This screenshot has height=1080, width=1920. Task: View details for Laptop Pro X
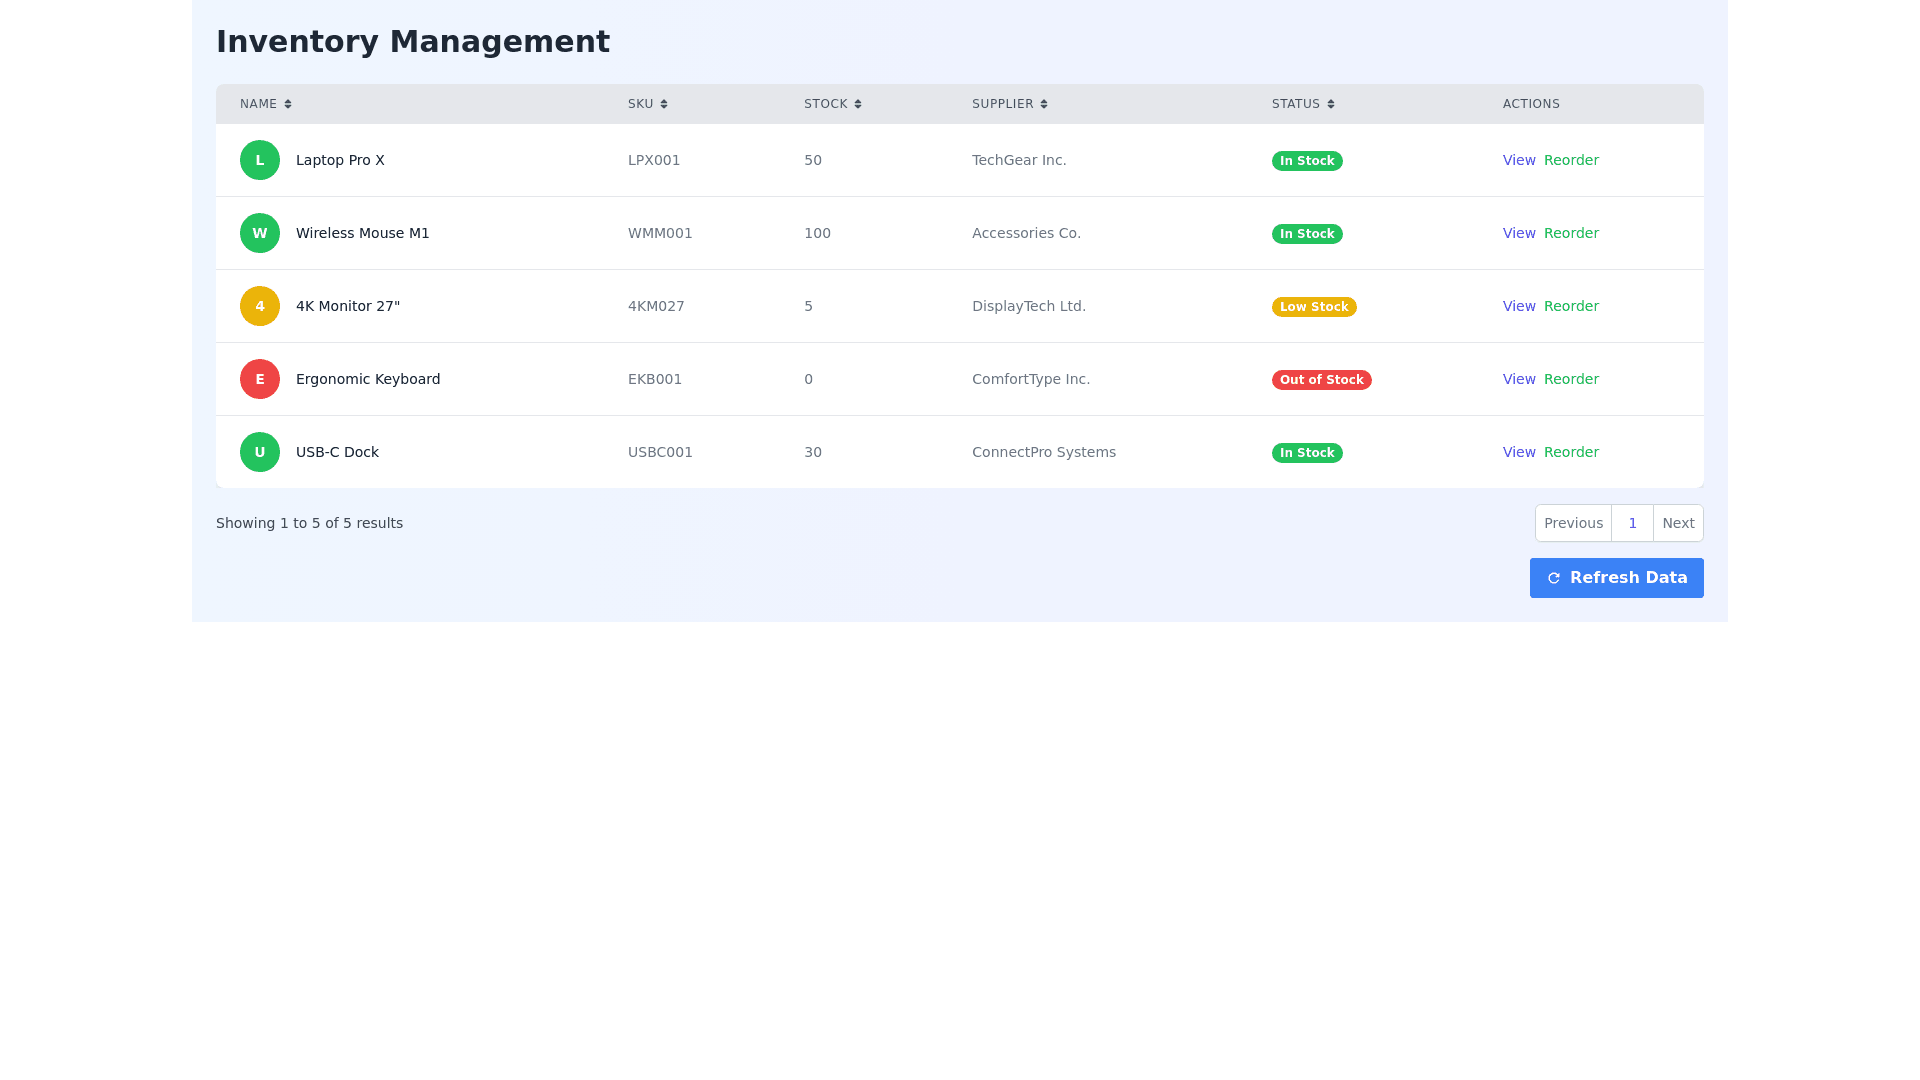(1518, 160)
